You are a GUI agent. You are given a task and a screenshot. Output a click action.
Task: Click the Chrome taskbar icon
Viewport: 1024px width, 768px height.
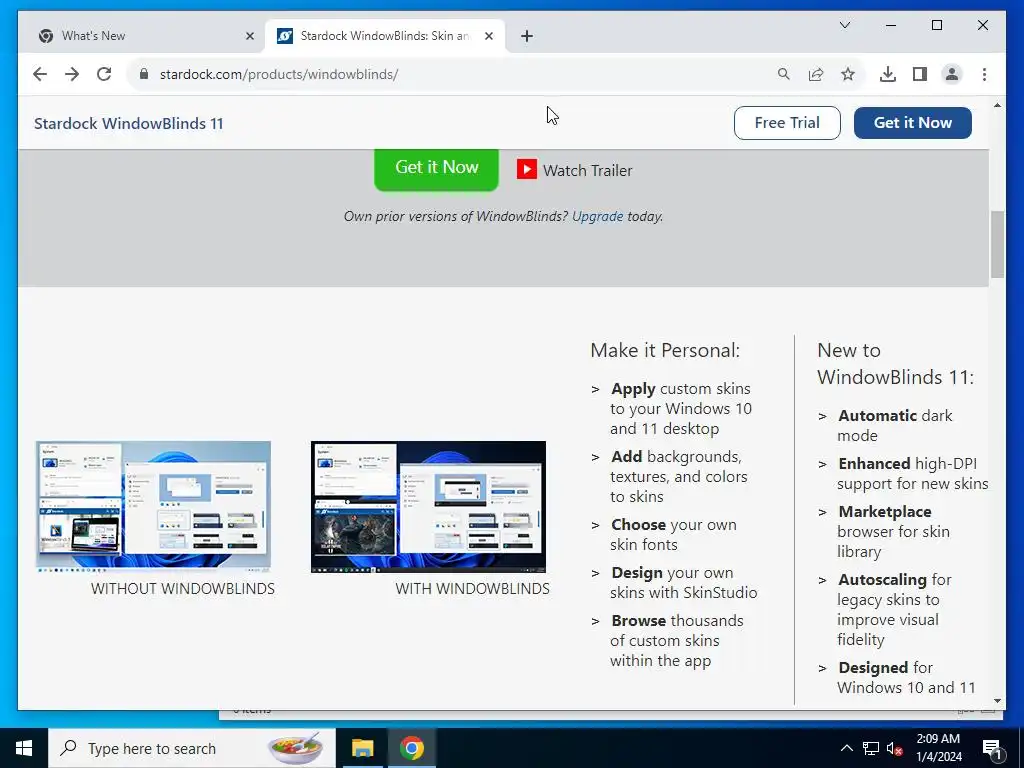tap(411, 748)
